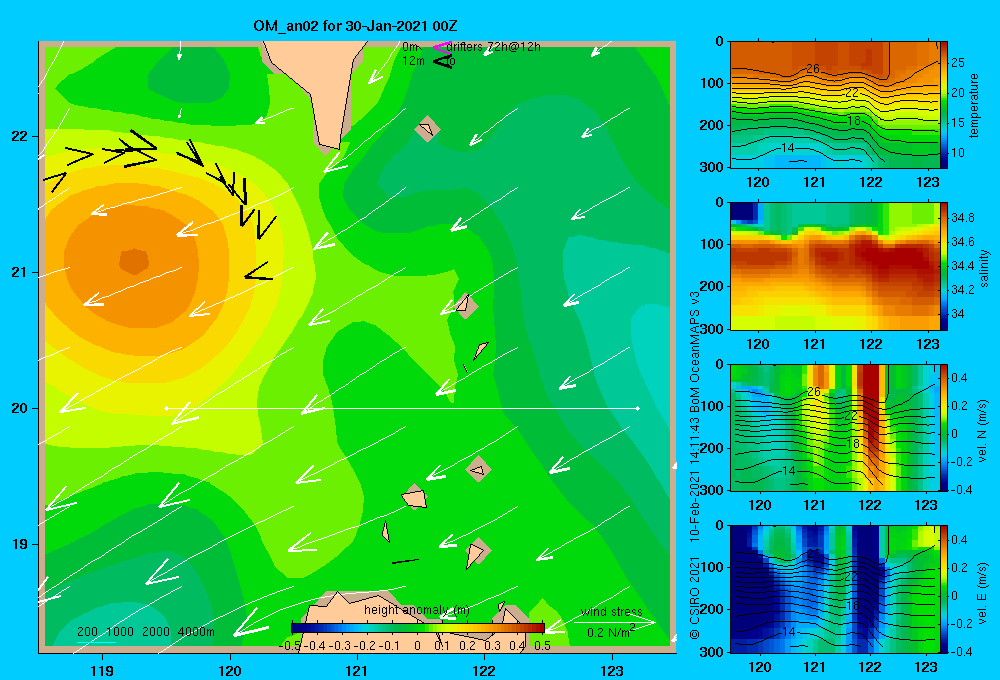Click latitude label 20 on the map axis
1000x680 pixels.
click(19, 408)
